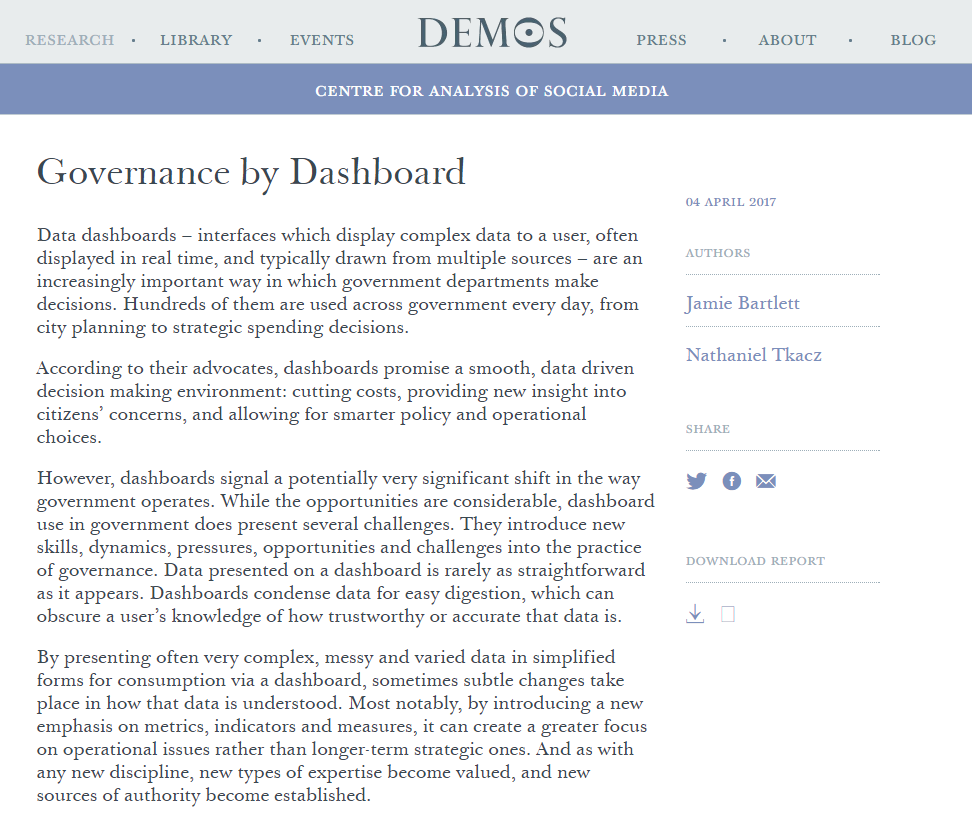View author Jamie Bartlett's profile
This screenshot has height=813, width=972.
click(x=742, y=303)
